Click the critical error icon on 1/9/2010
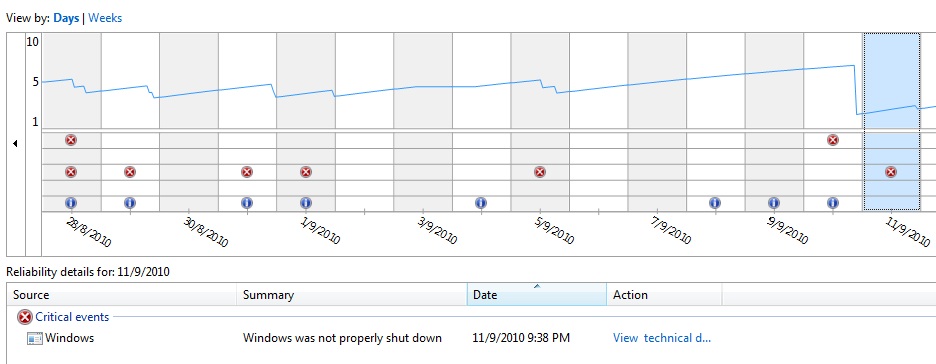 [306, 172]
